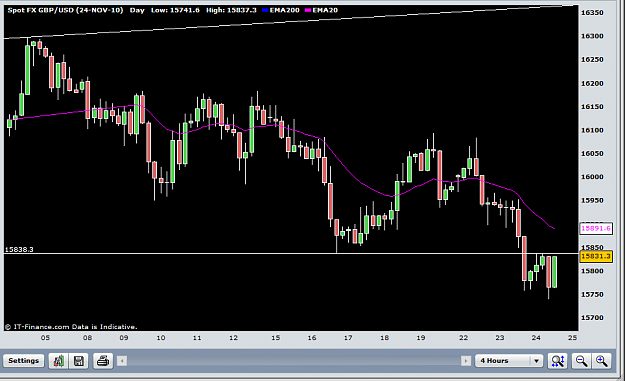Viewport: 625px width, 381px height.
Task: Click the 16350 price axis label
Action: point(592,13)
